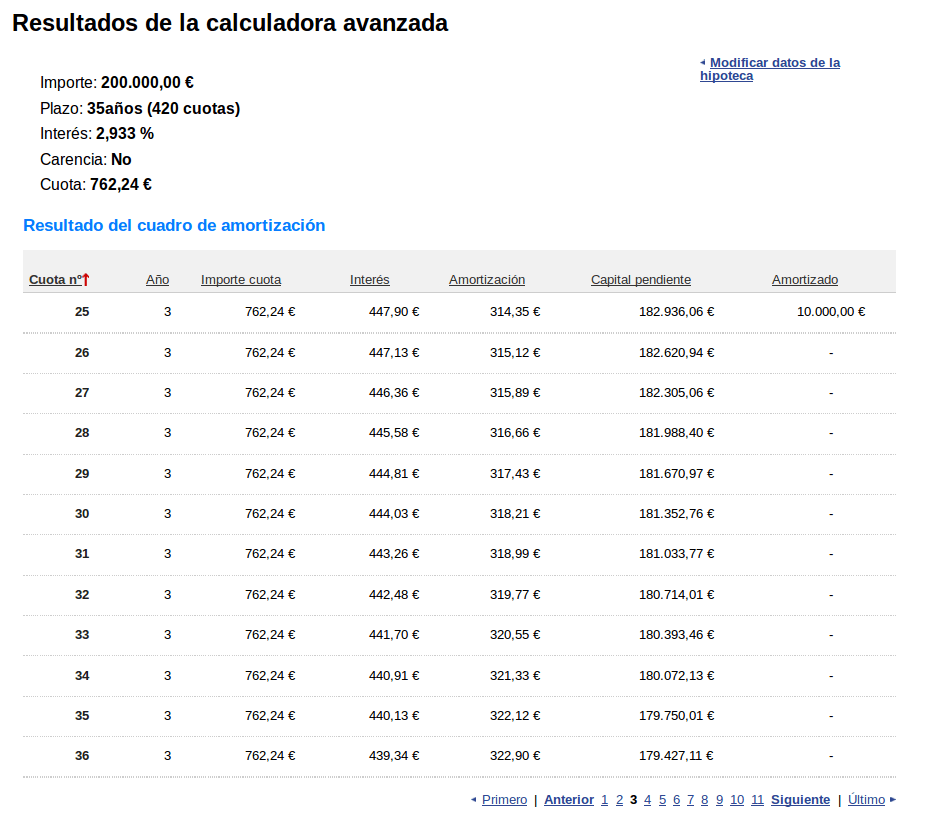Go to the Anterior page
Screen dimensions: 941x818
[x=568, y=800]
